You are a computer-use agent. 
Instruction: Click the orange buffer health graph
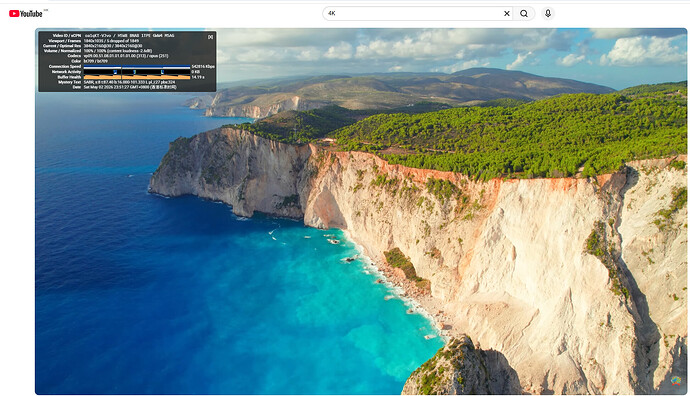(x=137, y=77)
